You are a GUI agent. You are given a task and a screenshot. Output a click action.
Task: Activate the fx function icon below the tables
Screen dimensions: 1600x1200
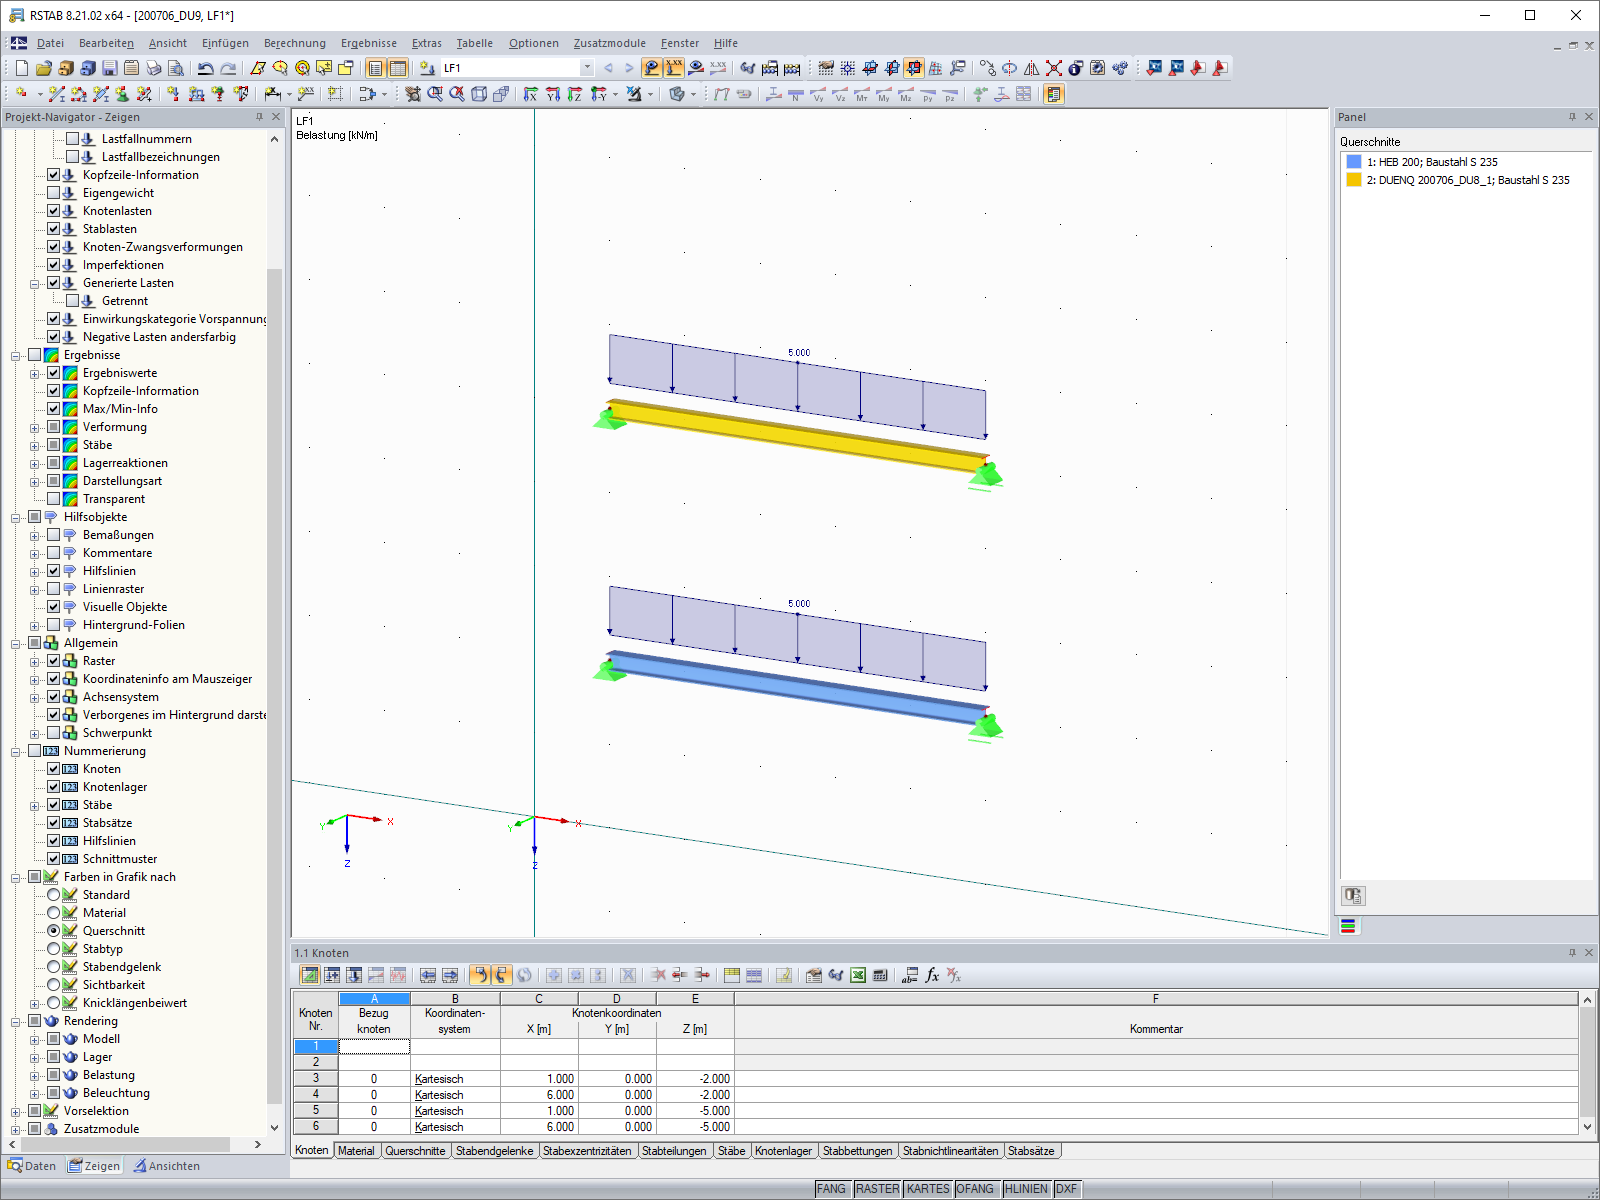[x=932, y=975]
